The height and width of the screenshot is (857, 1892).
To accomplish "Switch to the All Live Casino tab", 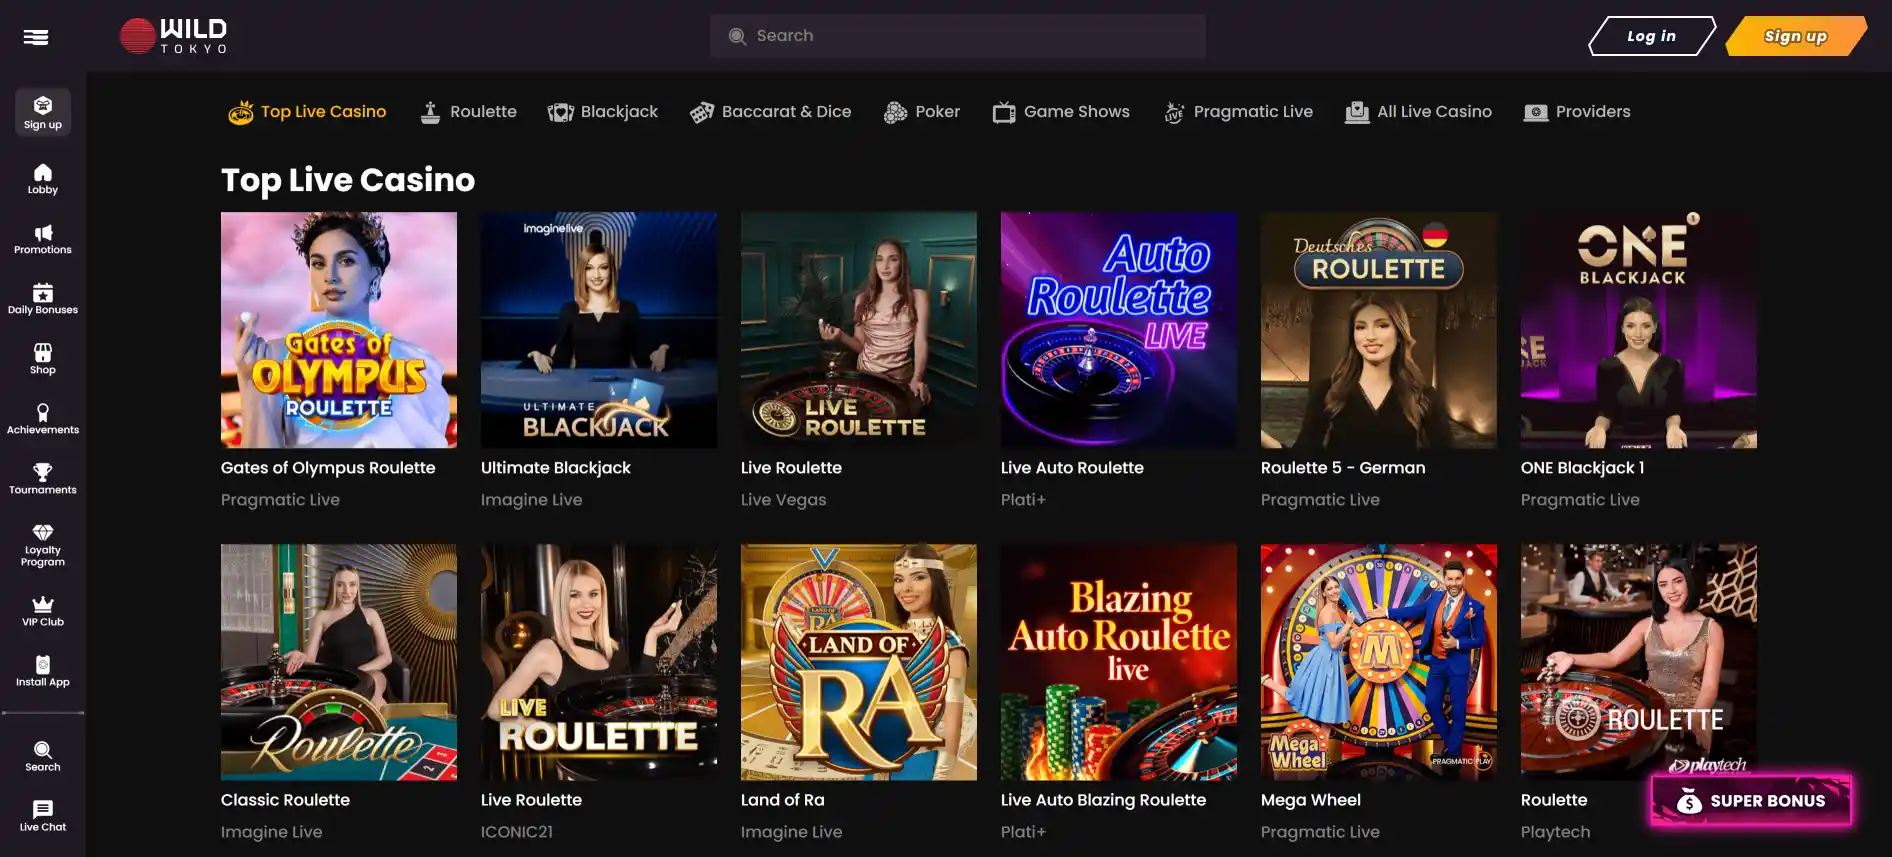I will click(1434, 112).
